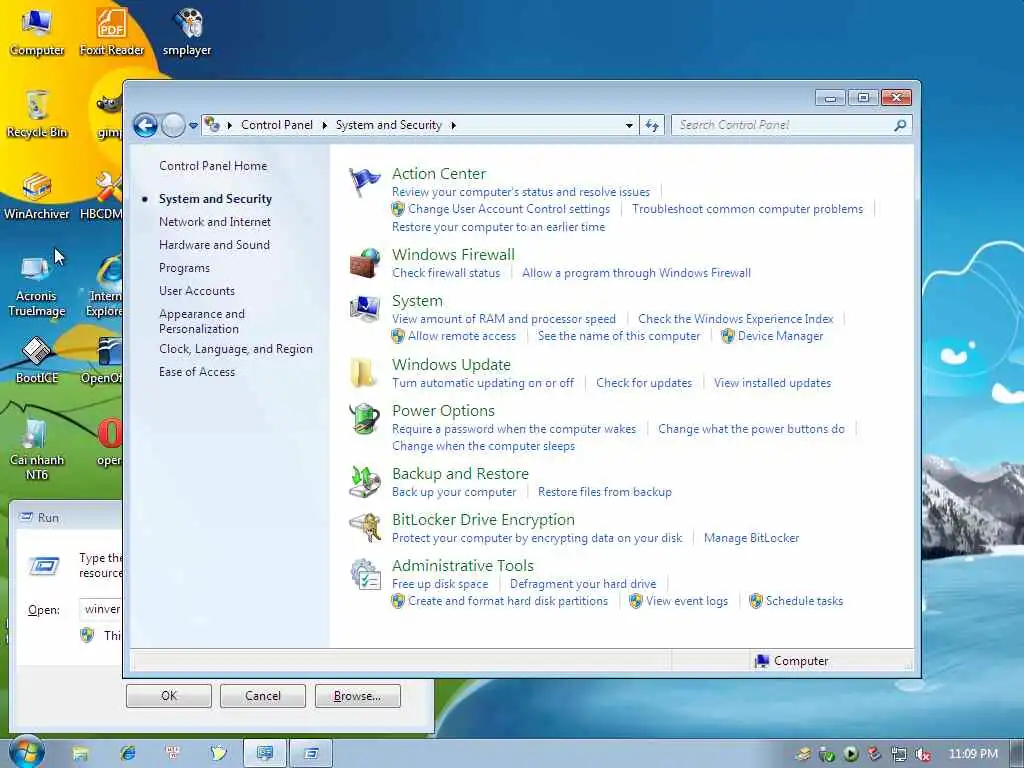Select Ease of Access category
1024x768 pixels.
point(197,372)
